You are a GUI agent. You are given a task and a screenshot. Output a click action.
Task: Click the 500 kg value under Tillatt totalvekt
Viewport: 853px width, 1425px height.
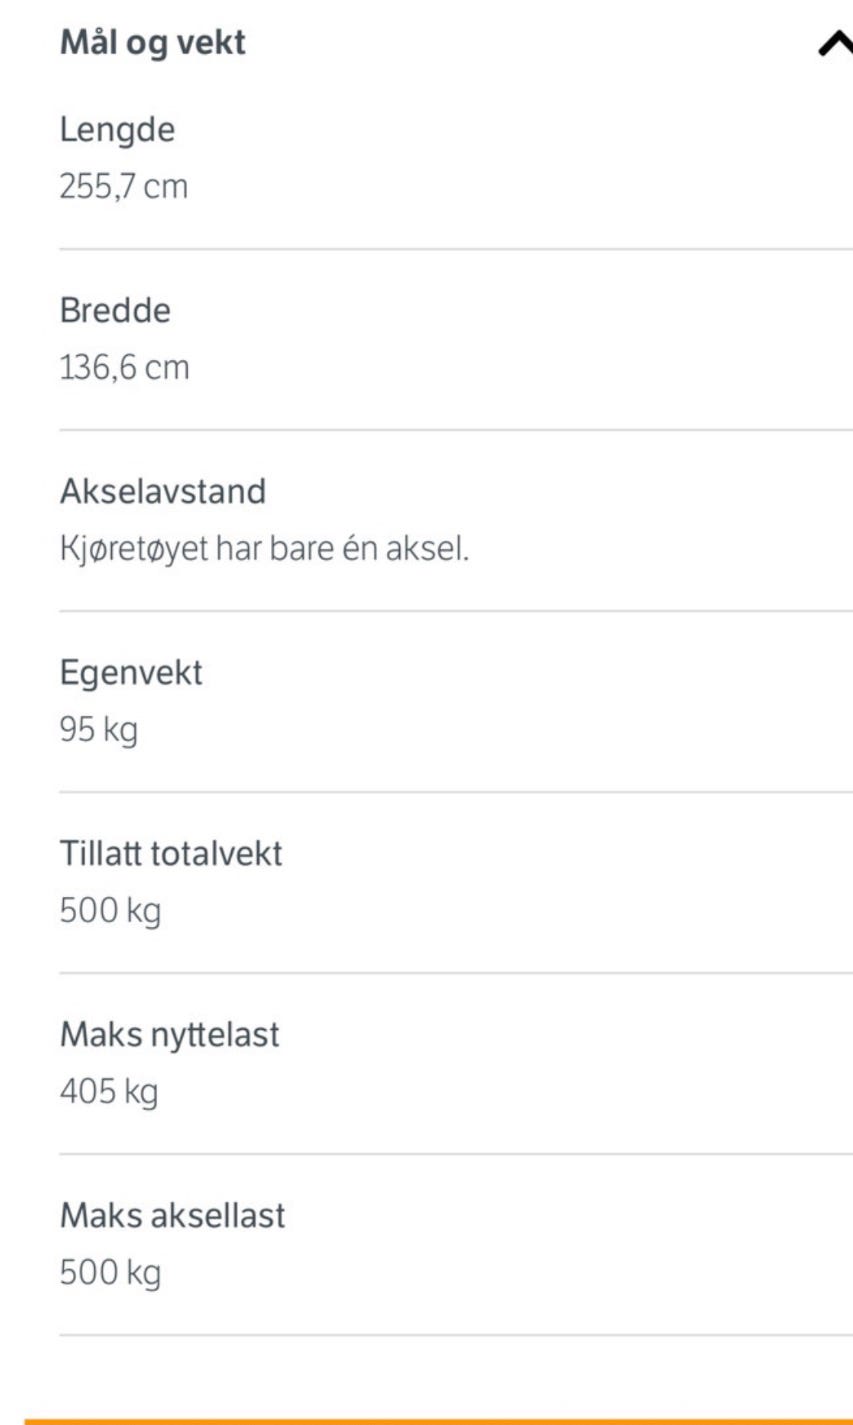point(110,912)
